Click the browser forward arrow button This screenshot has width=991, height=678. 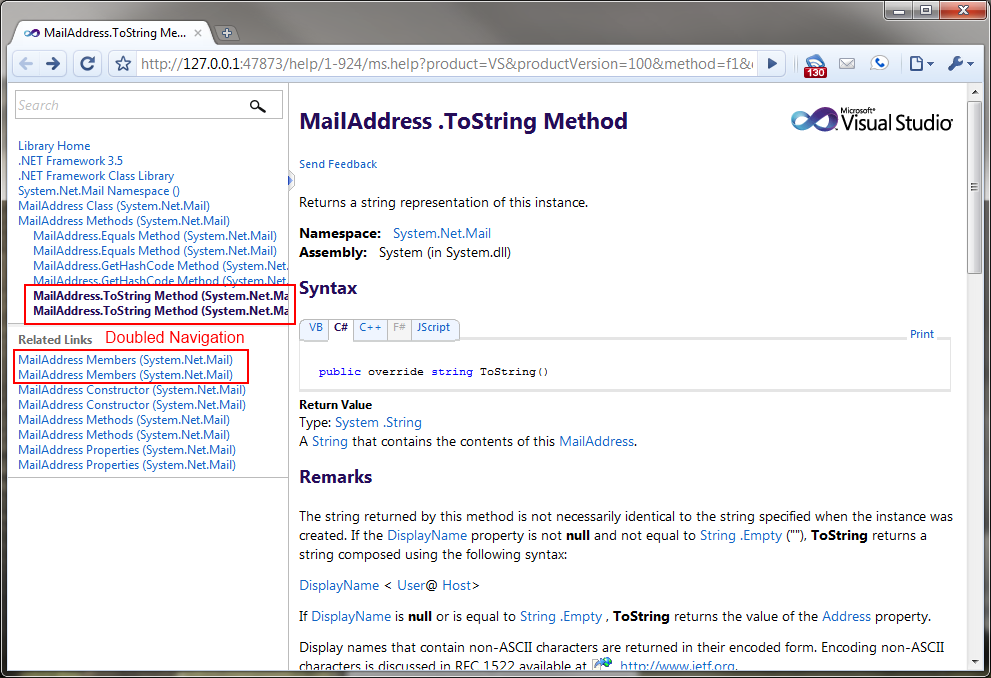point(53,64)
